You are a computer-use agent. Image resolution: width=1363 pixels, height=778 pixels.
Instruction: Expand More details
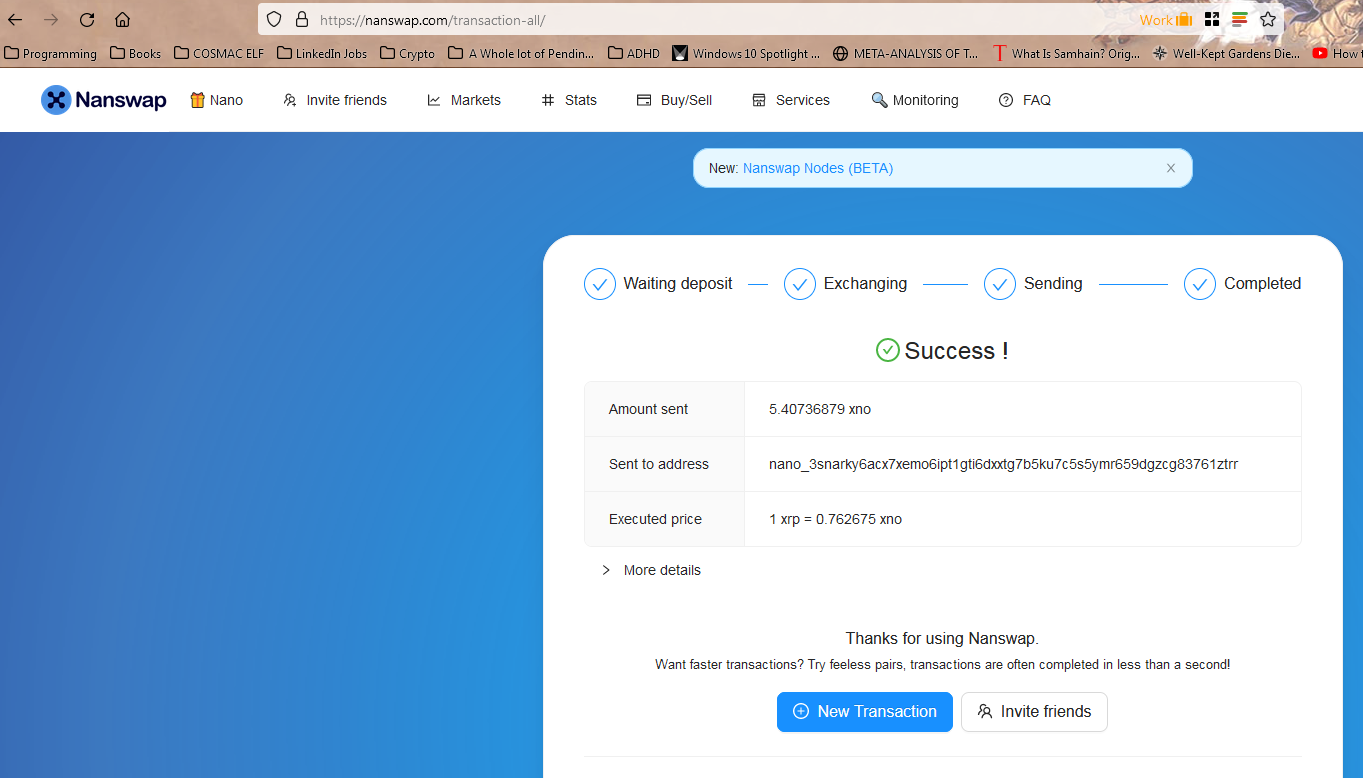pyautogui.click(x=651, y=570)
